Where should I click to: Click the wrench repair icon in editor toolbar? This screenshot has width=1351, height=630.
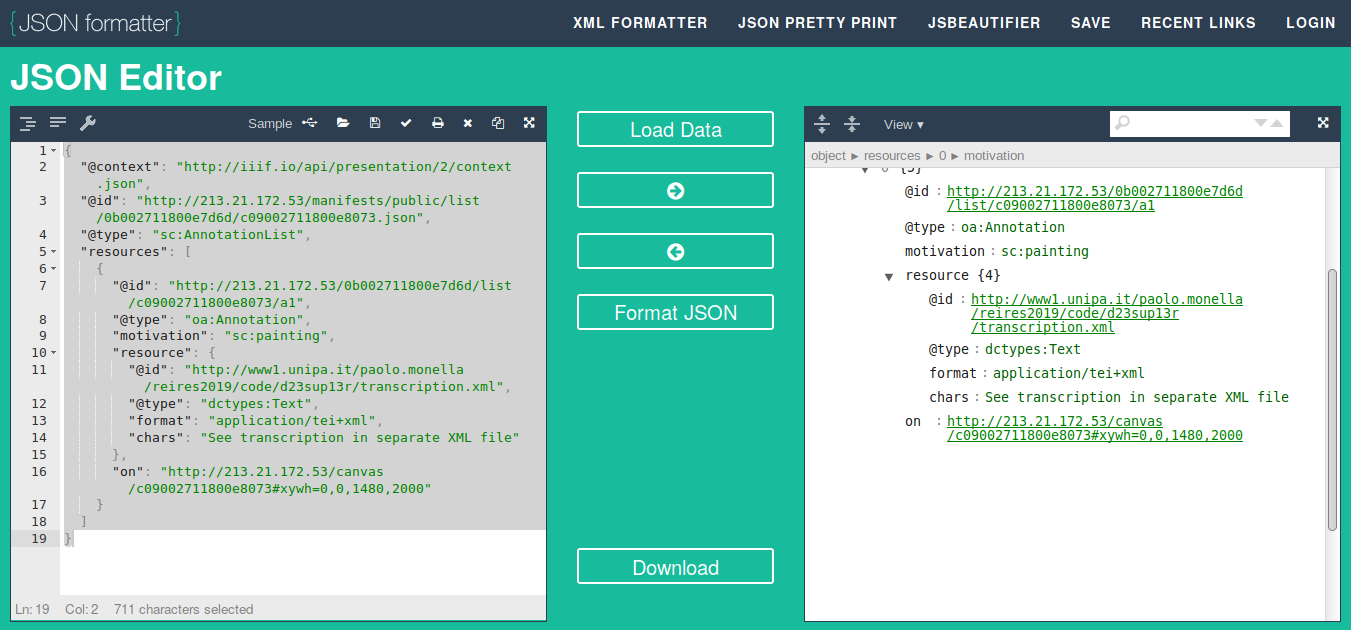coord(87,123)
